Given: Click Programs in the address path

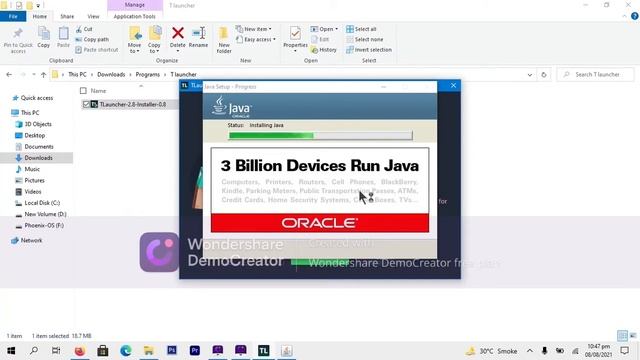Looking at the screenshot, I should tap(147, 75).
